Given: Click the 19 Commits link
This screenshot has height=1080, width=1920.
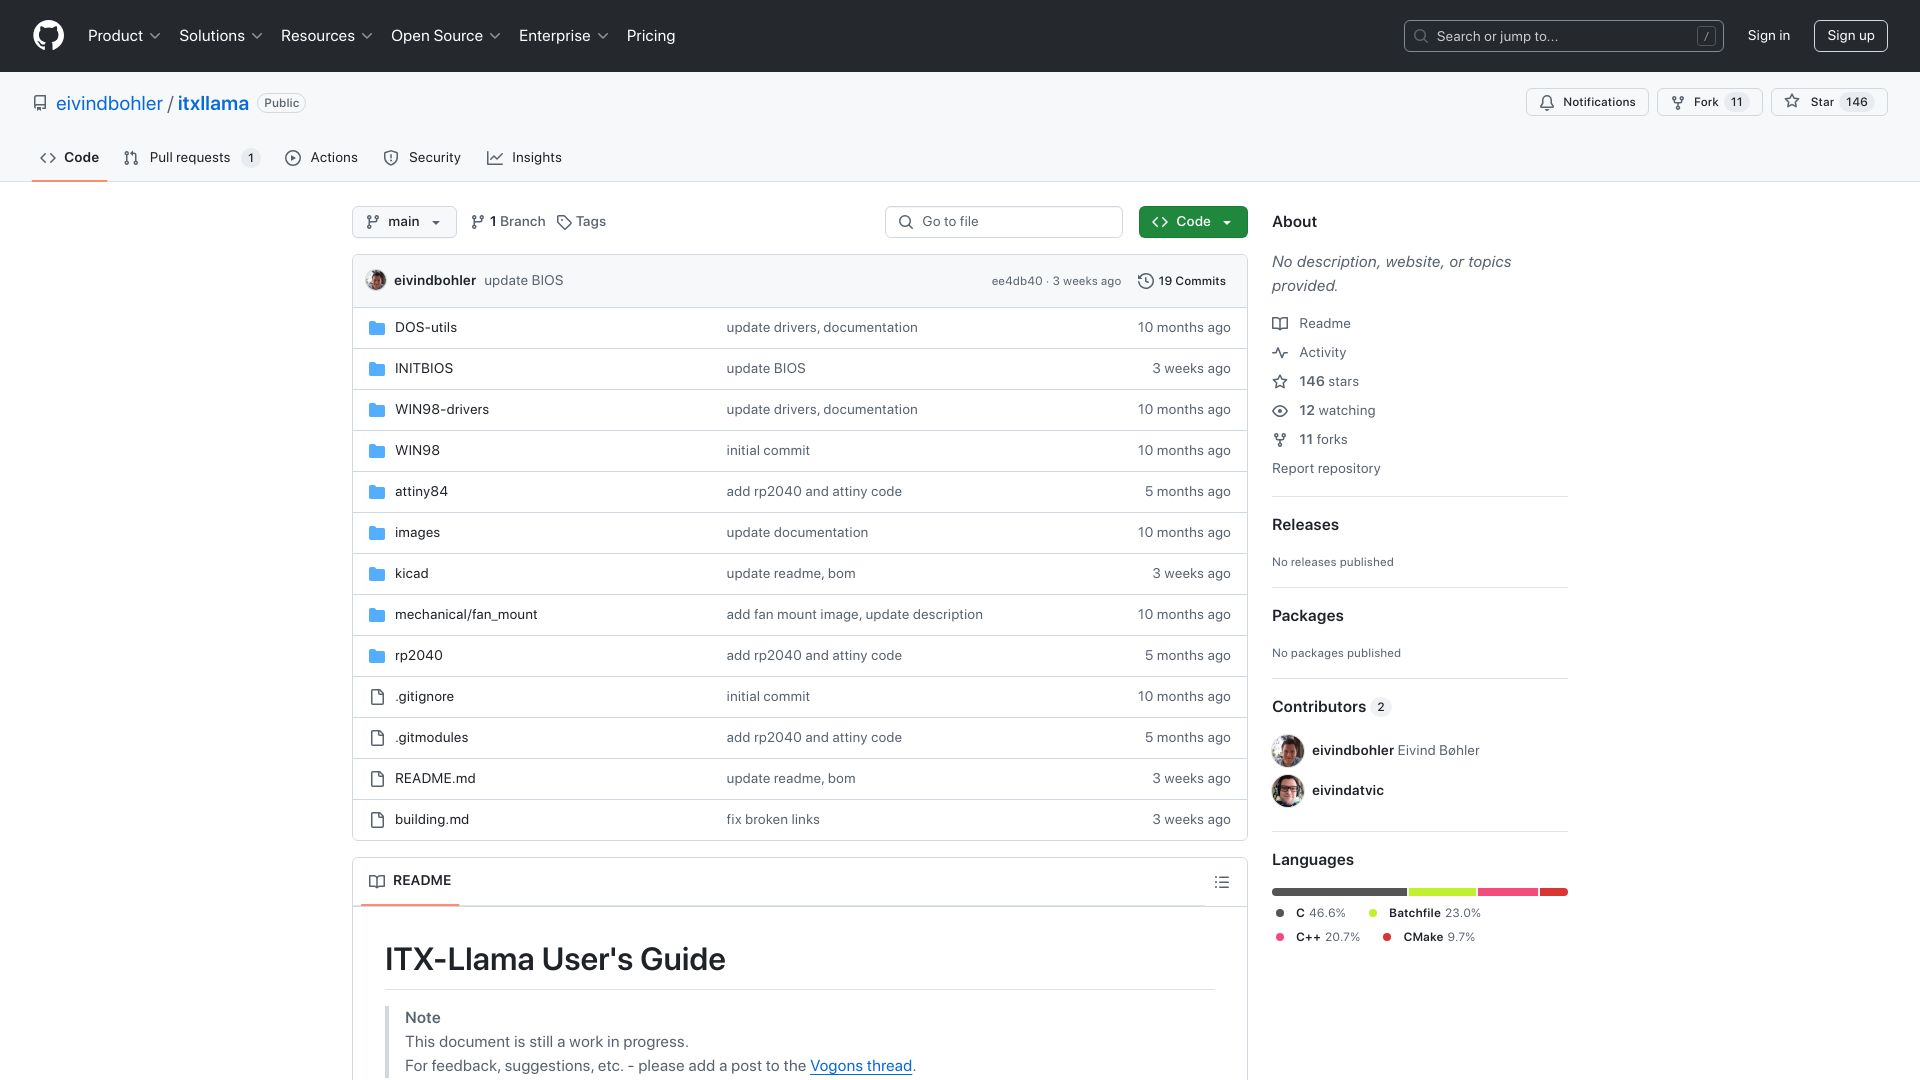Looking at the screenshot, I should click(x=1182, y=281).
